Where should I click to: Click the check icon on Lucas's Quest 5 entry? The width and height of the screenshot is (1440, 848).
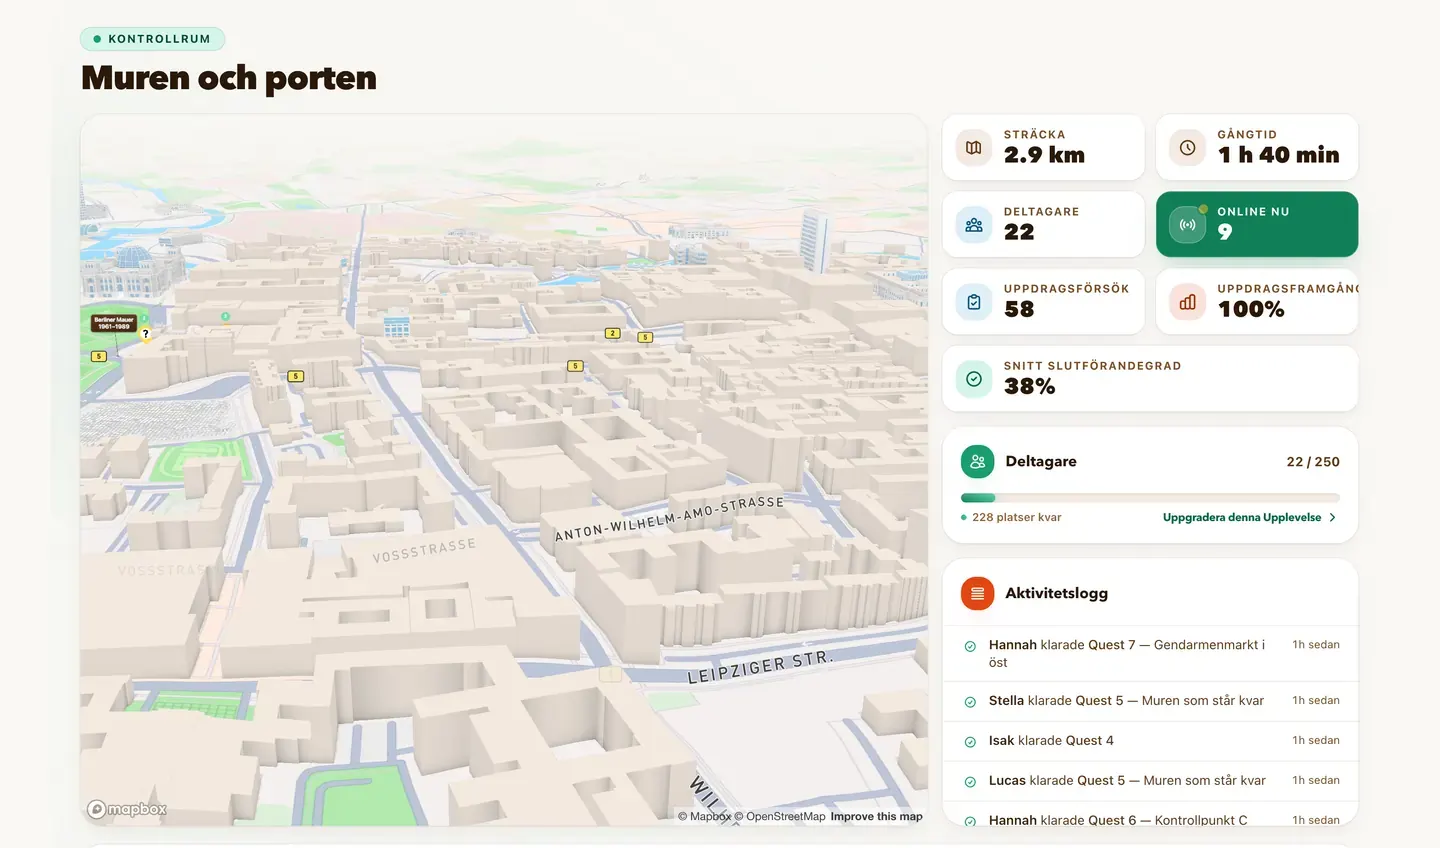coord(970,782)
